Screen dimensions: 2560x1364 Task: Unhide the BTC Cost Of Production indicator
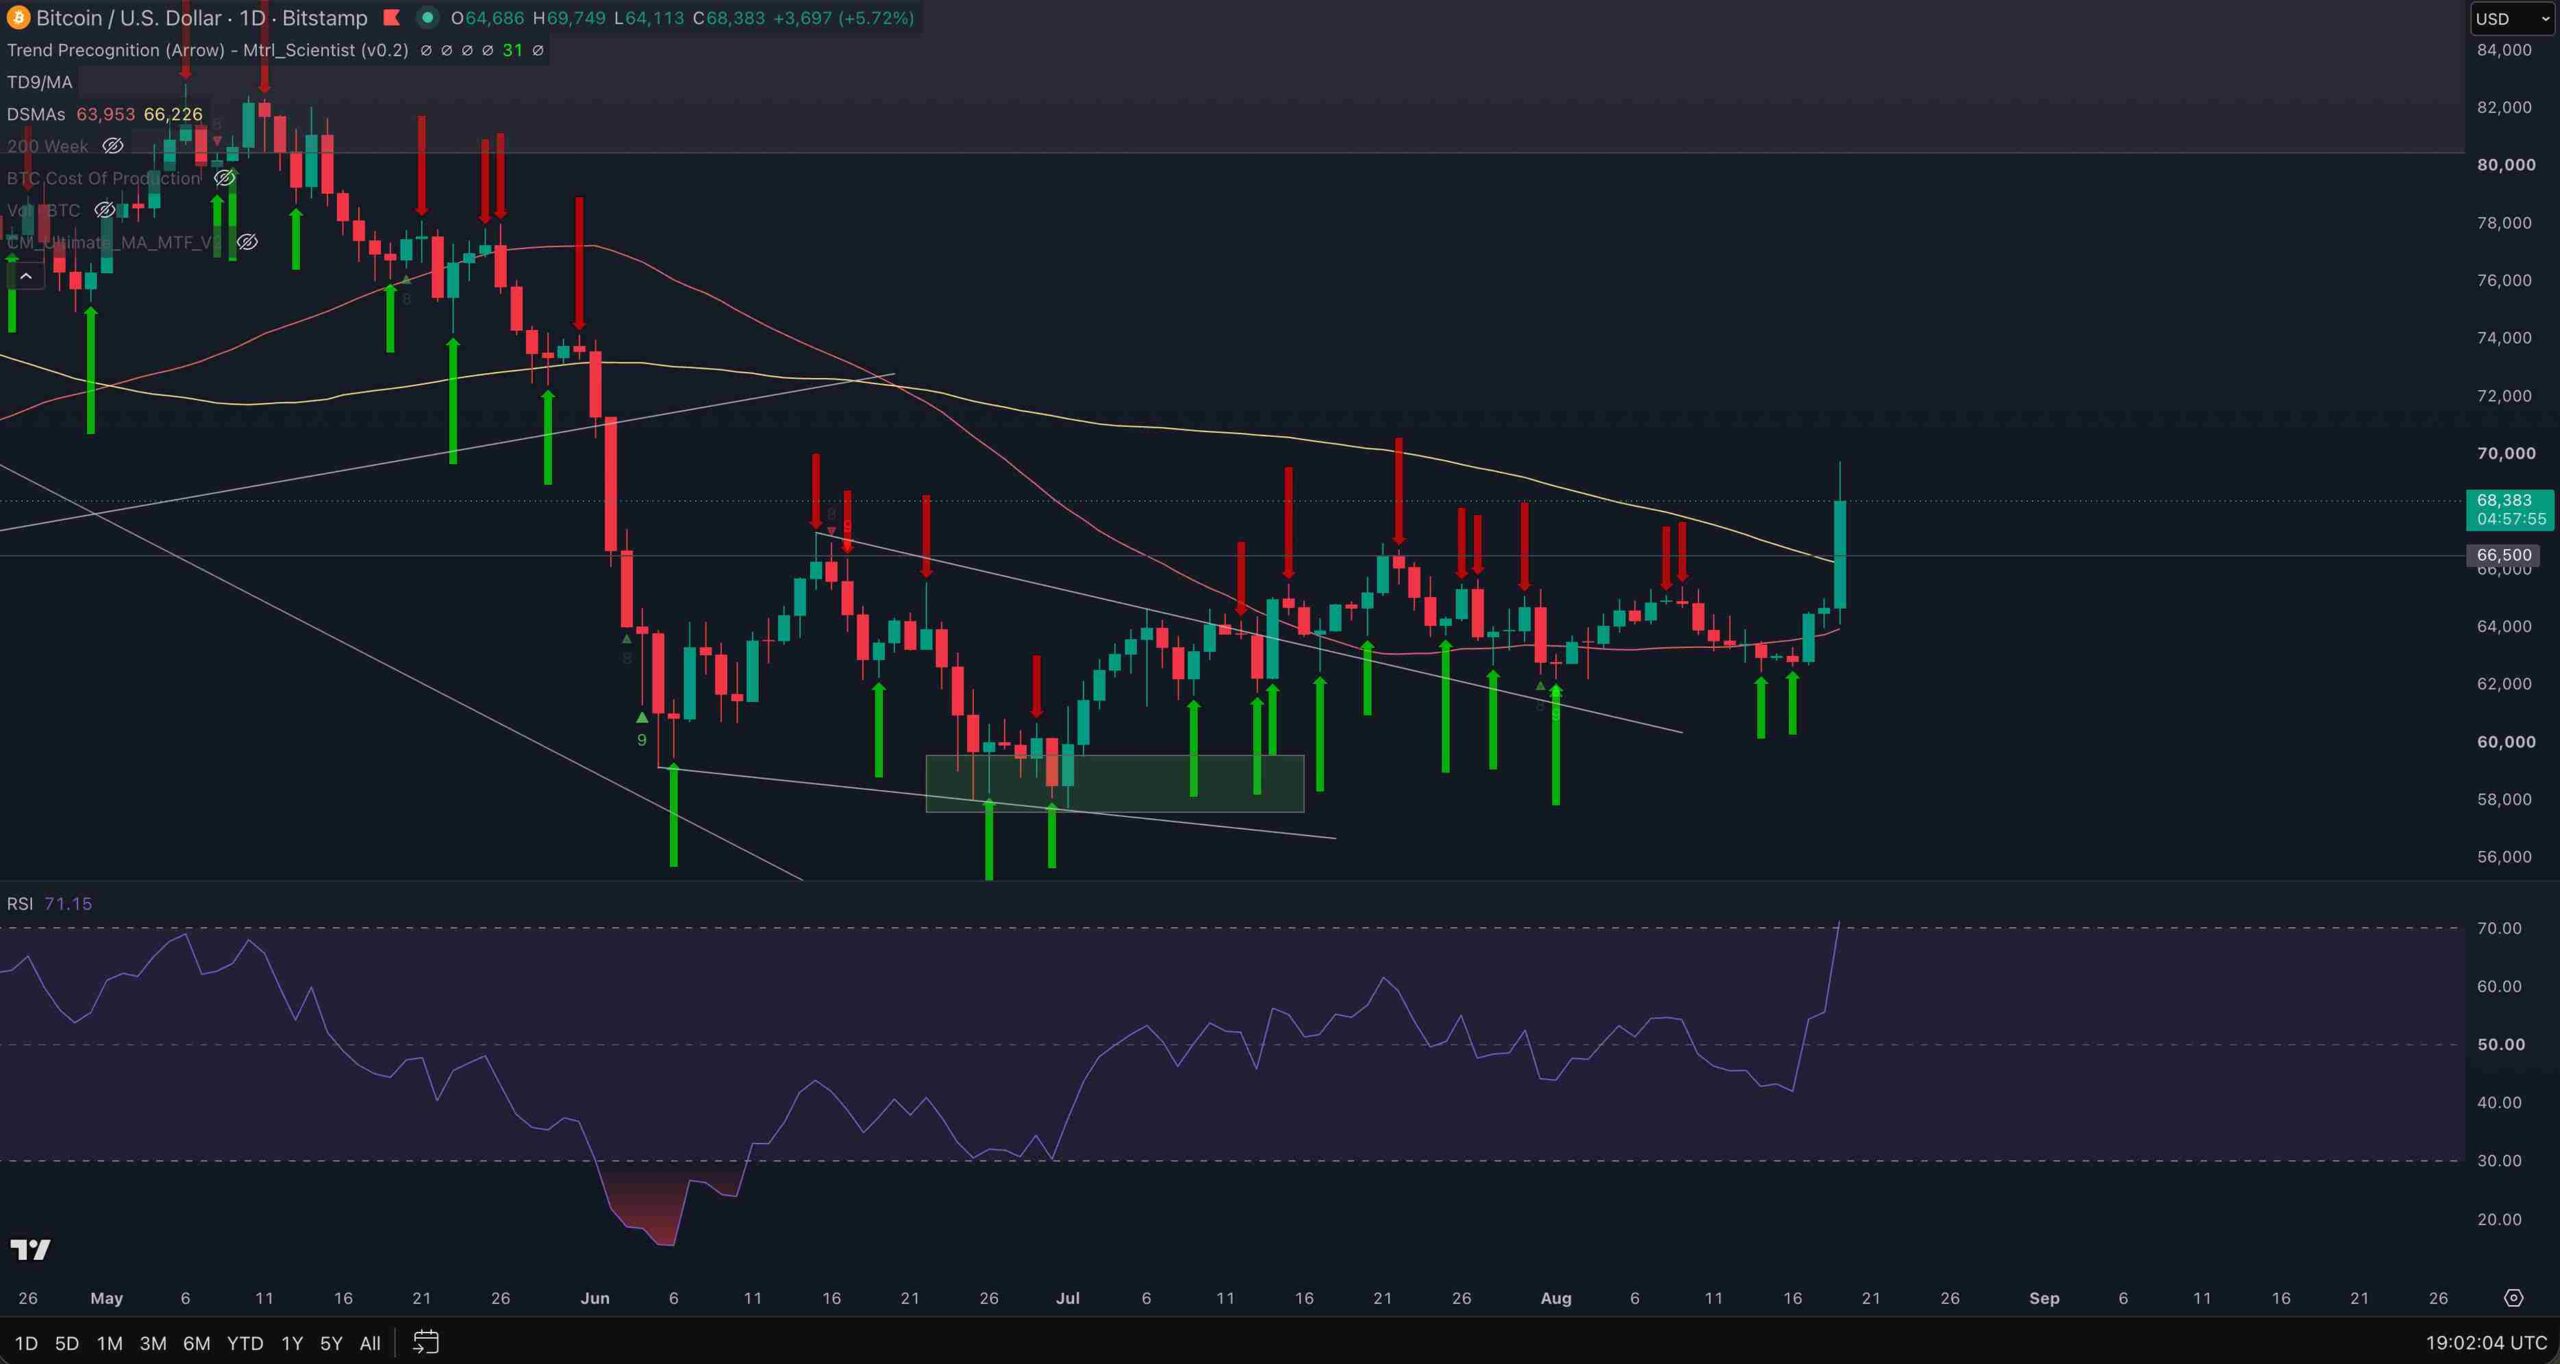click(225, 178)
